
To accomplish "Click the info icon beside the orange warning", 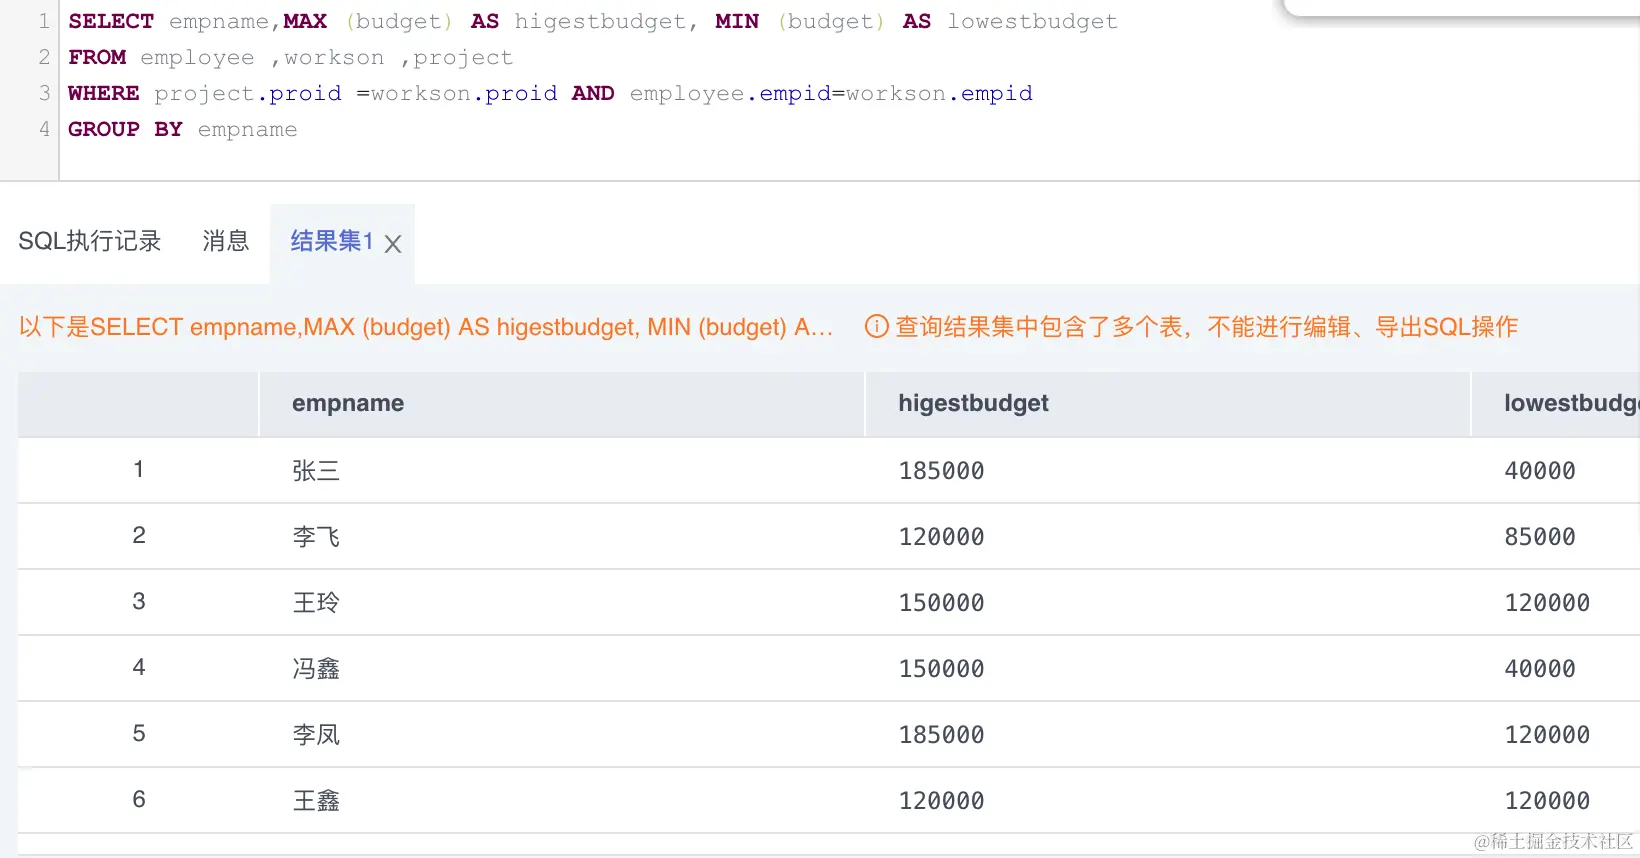I will point(876,327).
